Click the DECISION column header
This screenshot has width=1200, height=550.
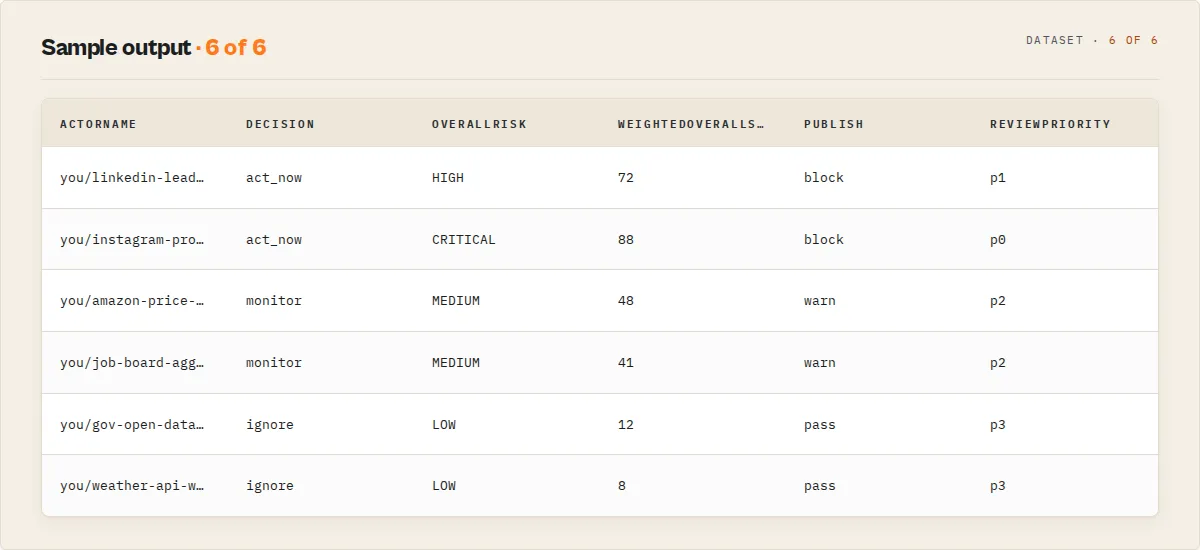tap(280, 124)
